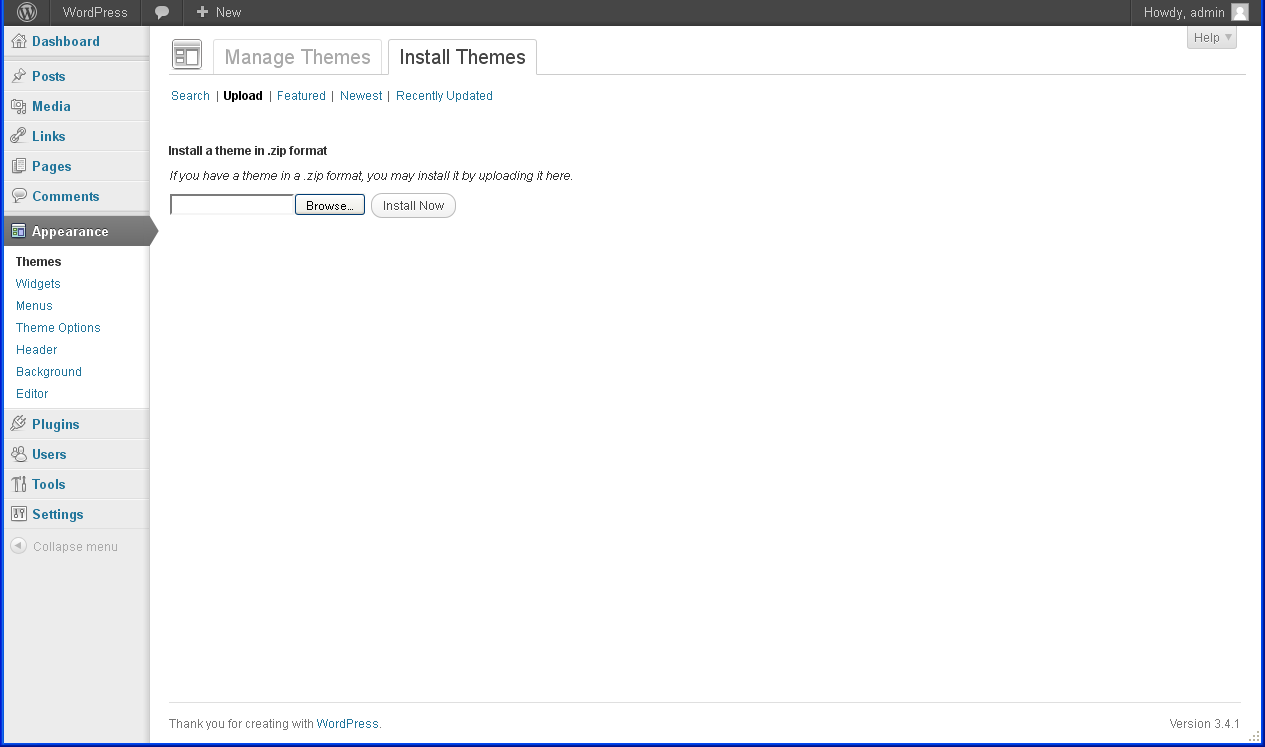1265x747 pixels.
Task: Click the Collapse menu text
Action: coord(75,547)
